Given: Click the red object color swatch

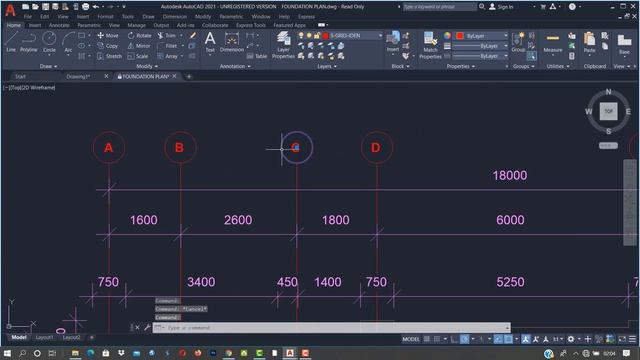Looking at the screenshot, I should (x=460, y=36).
